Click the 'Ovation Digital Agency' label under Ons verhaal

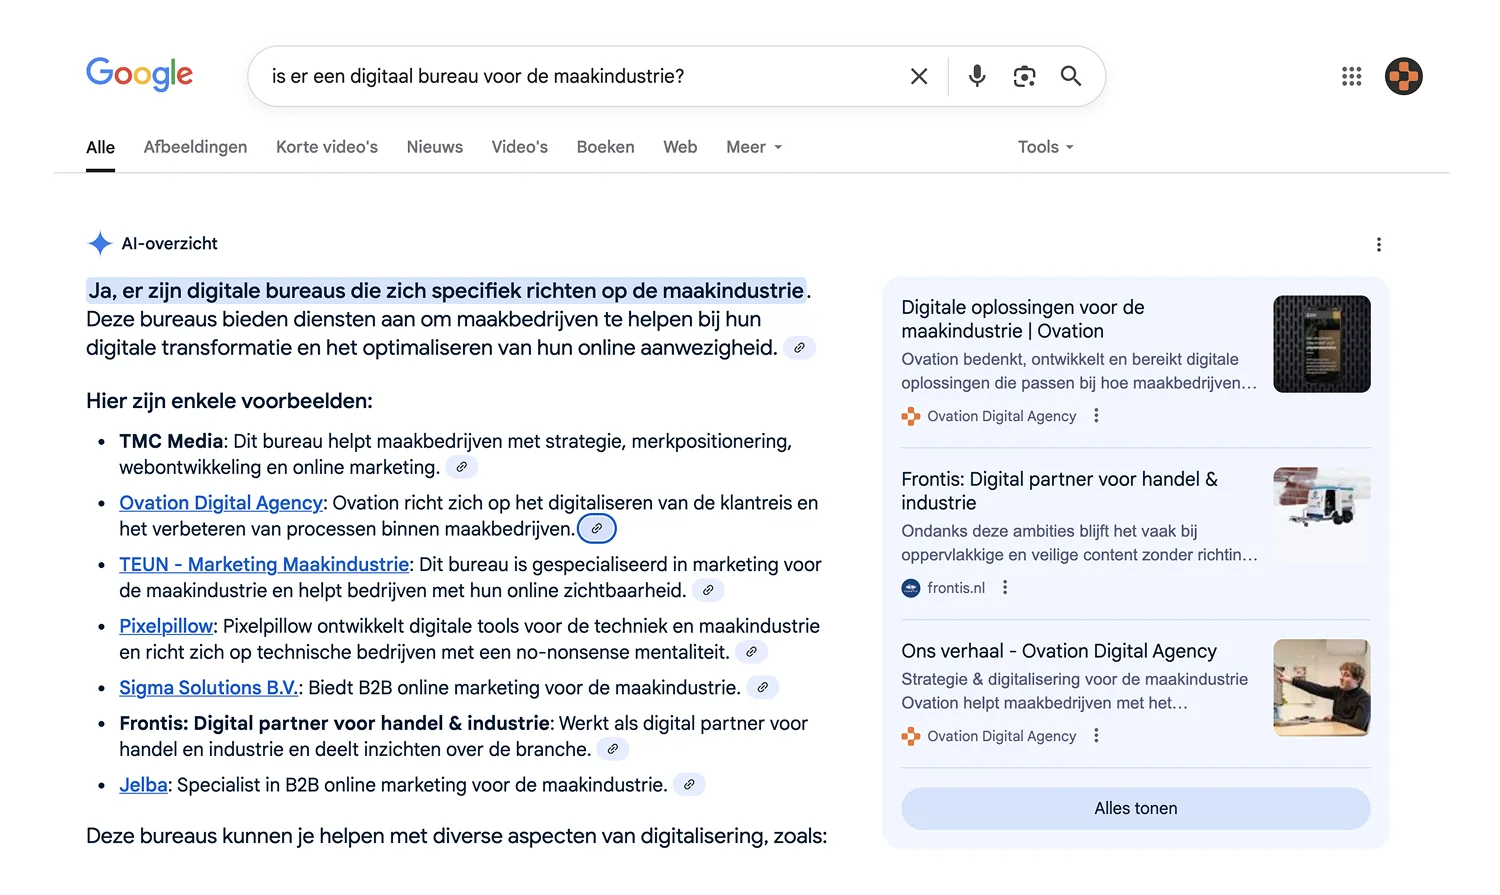click(1002, 736)
